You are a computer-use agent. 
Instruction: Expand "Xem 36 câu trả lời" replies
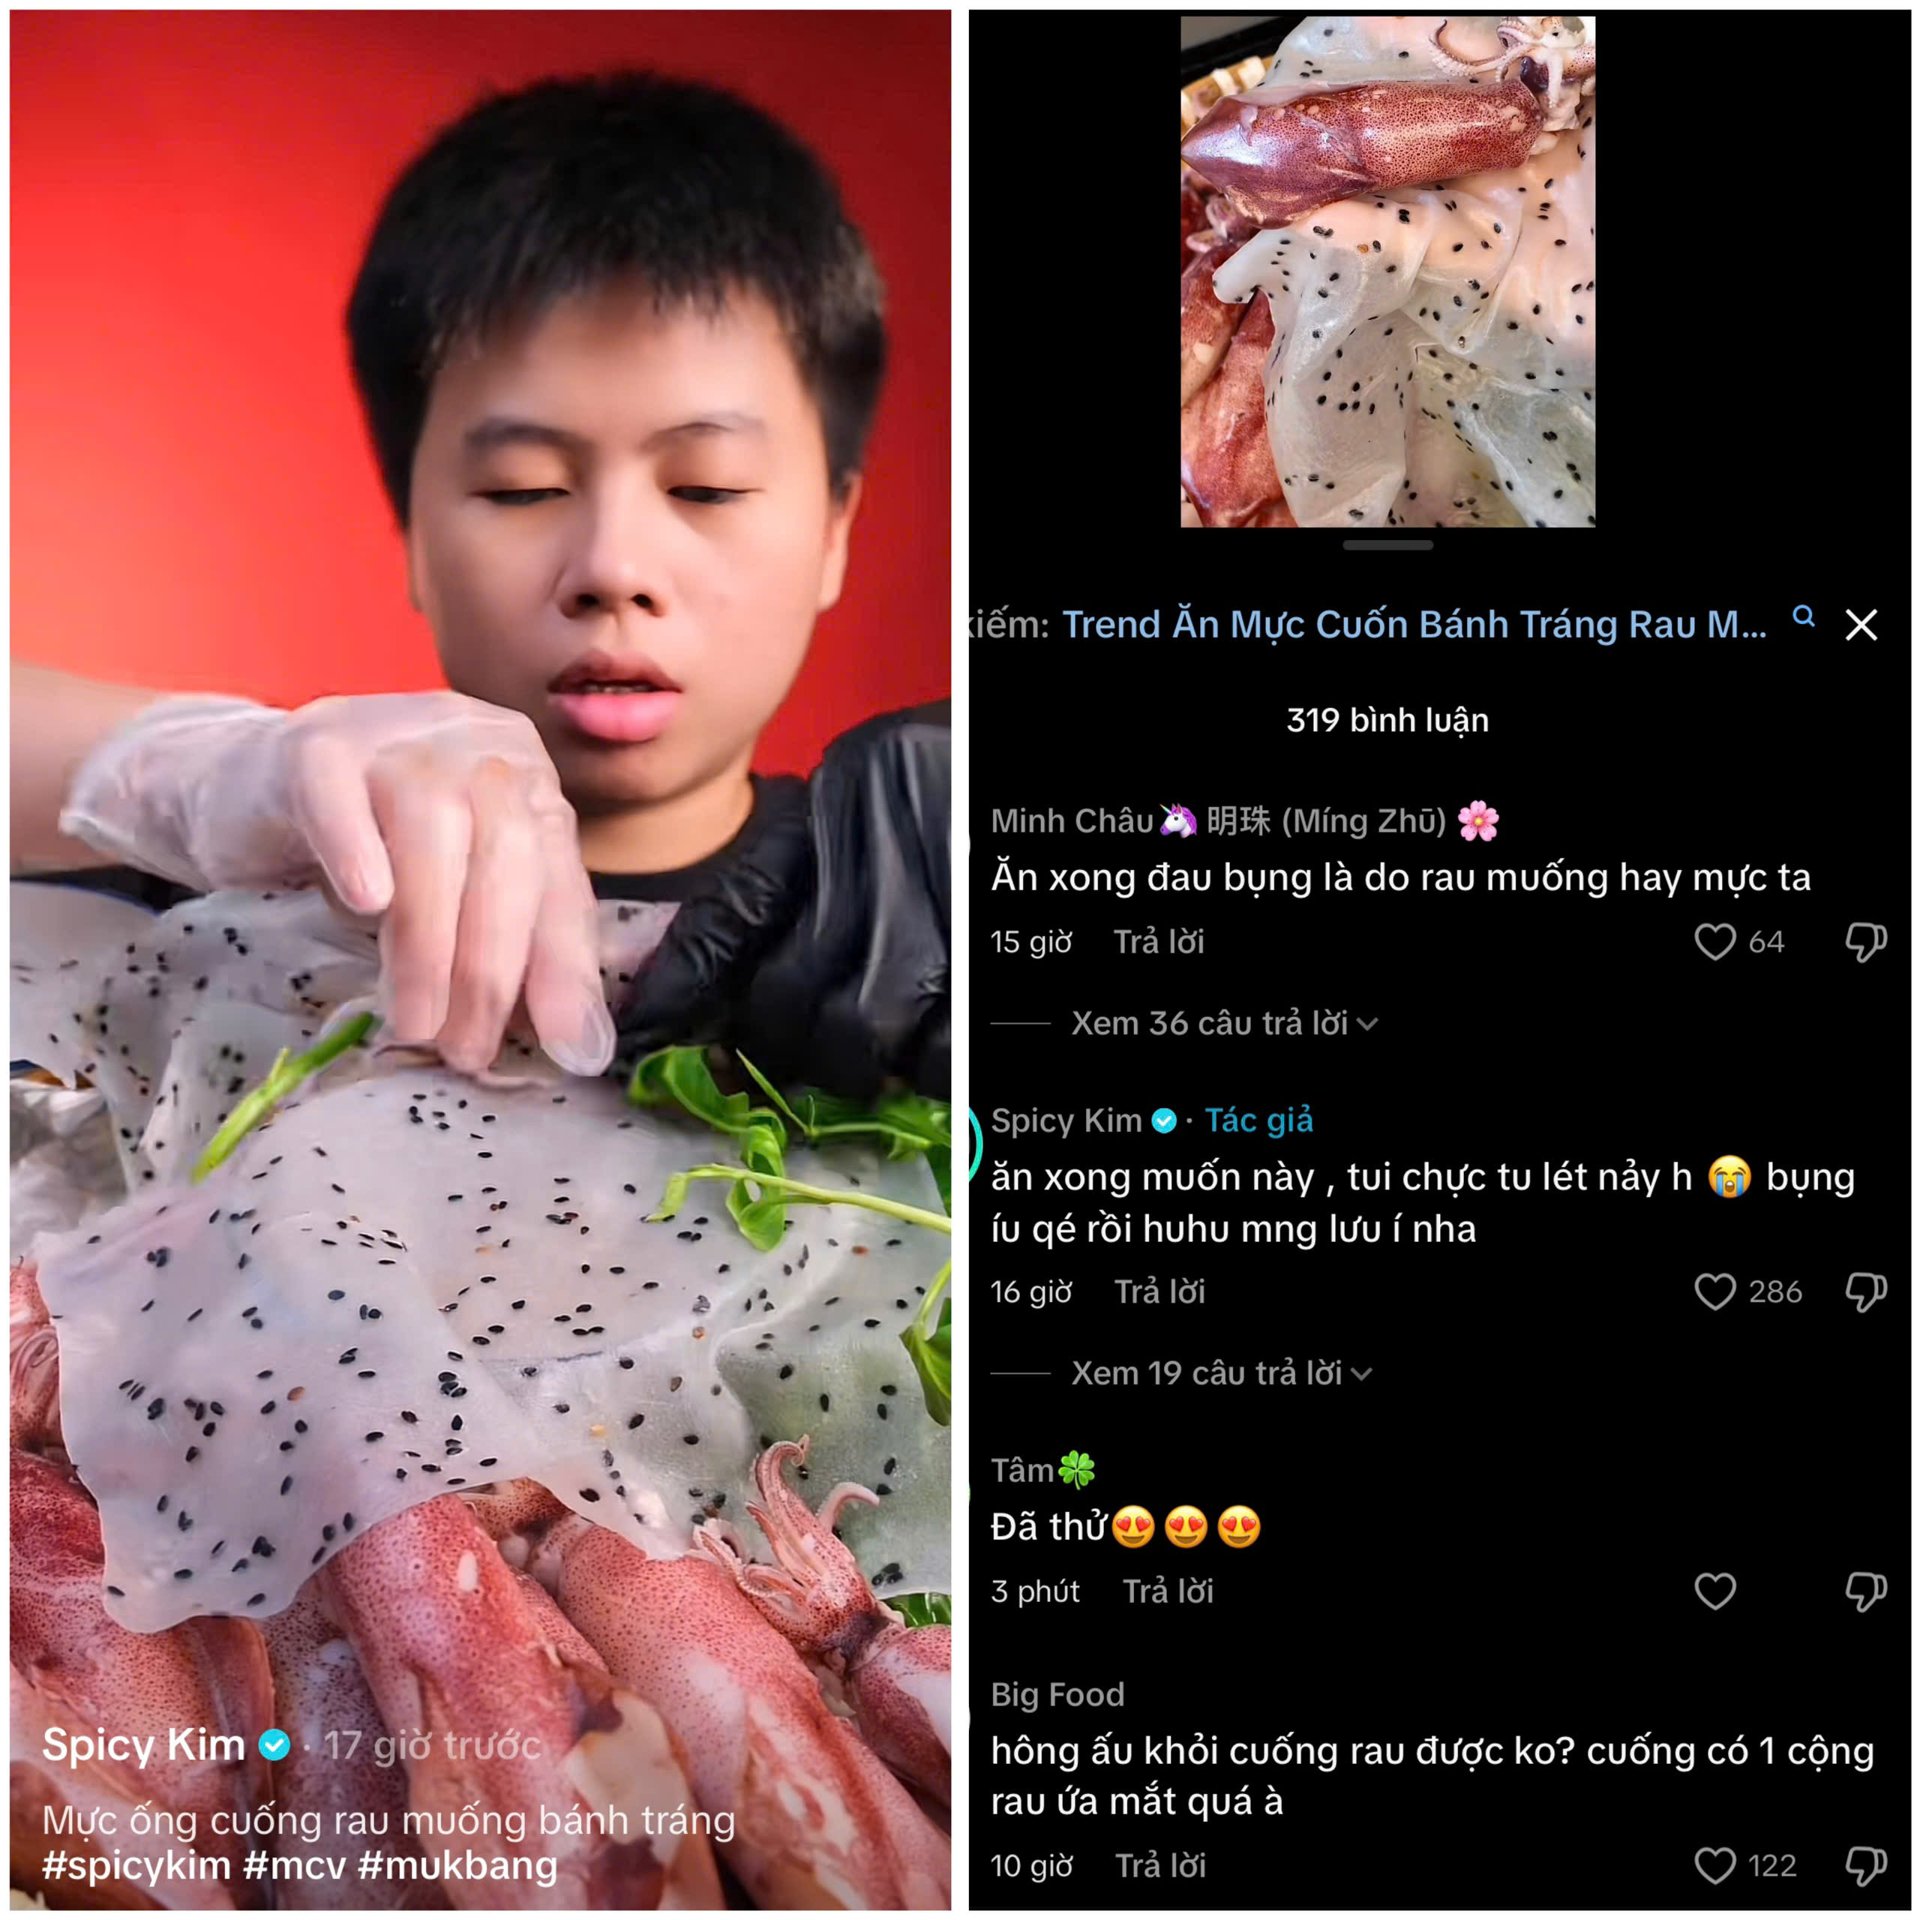(1224, 1023)
